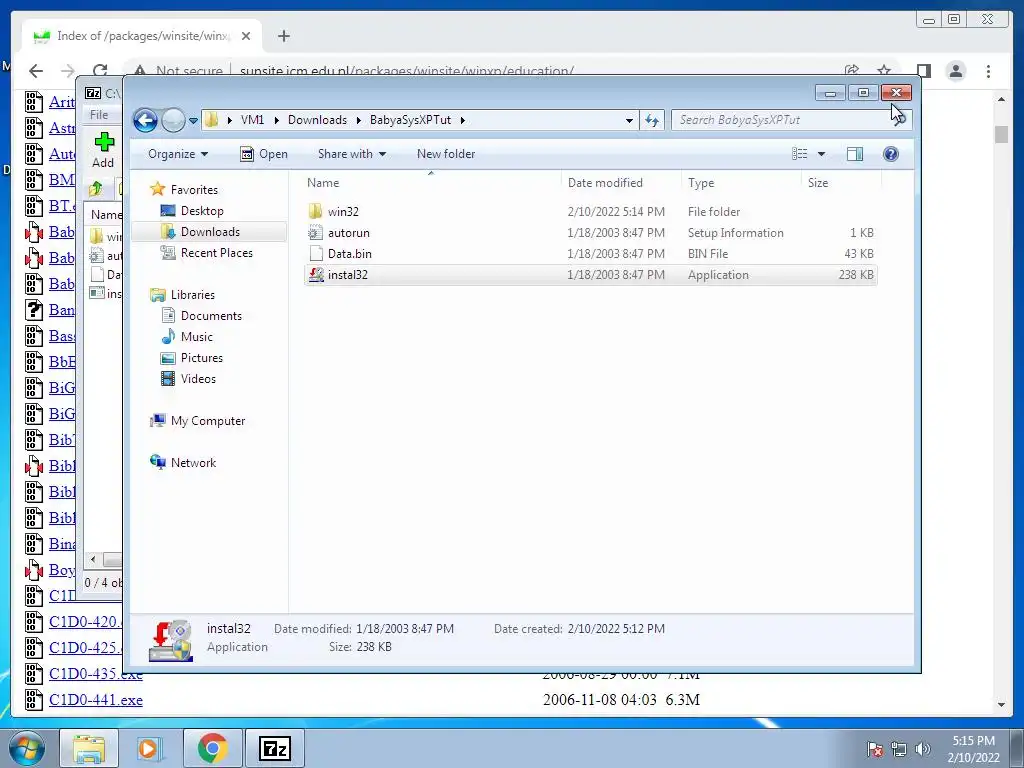Image resolution: width=1024 pixels, height=768 pixels.
Task: Click BabyaSysXPTut breadcrumb segment
Action: [410, 120]
